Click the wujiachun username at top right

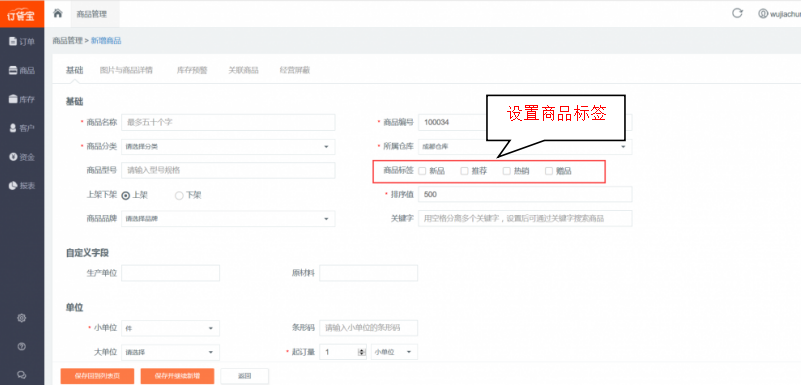click(x=785, y=14)
